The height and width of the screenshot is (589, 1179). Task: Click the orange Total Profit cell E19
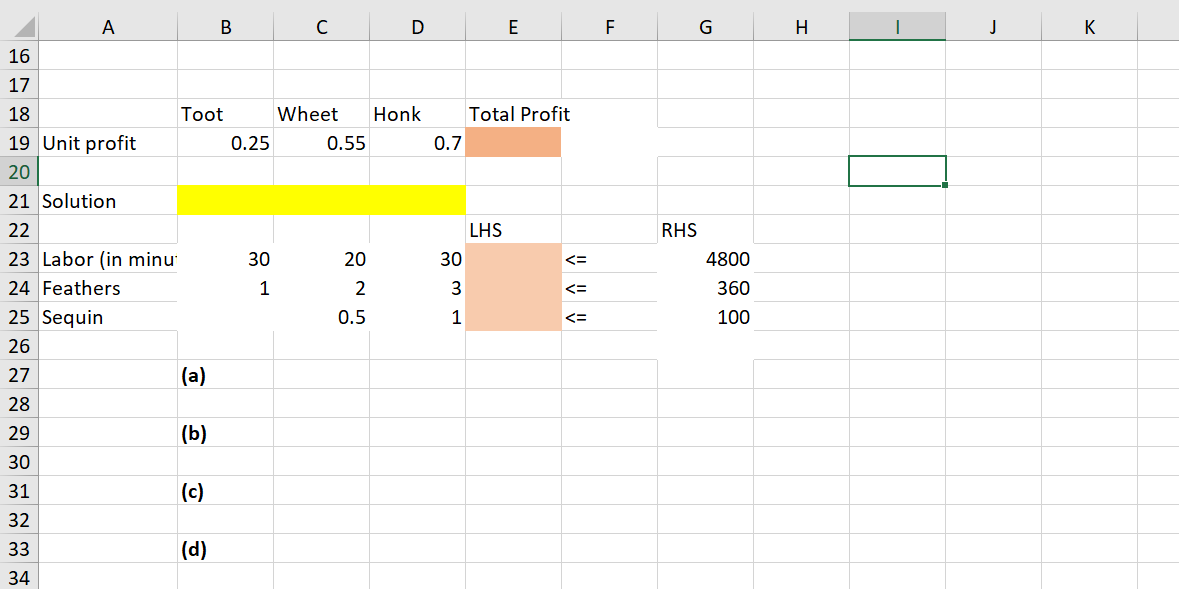click(x=514, y=143)
